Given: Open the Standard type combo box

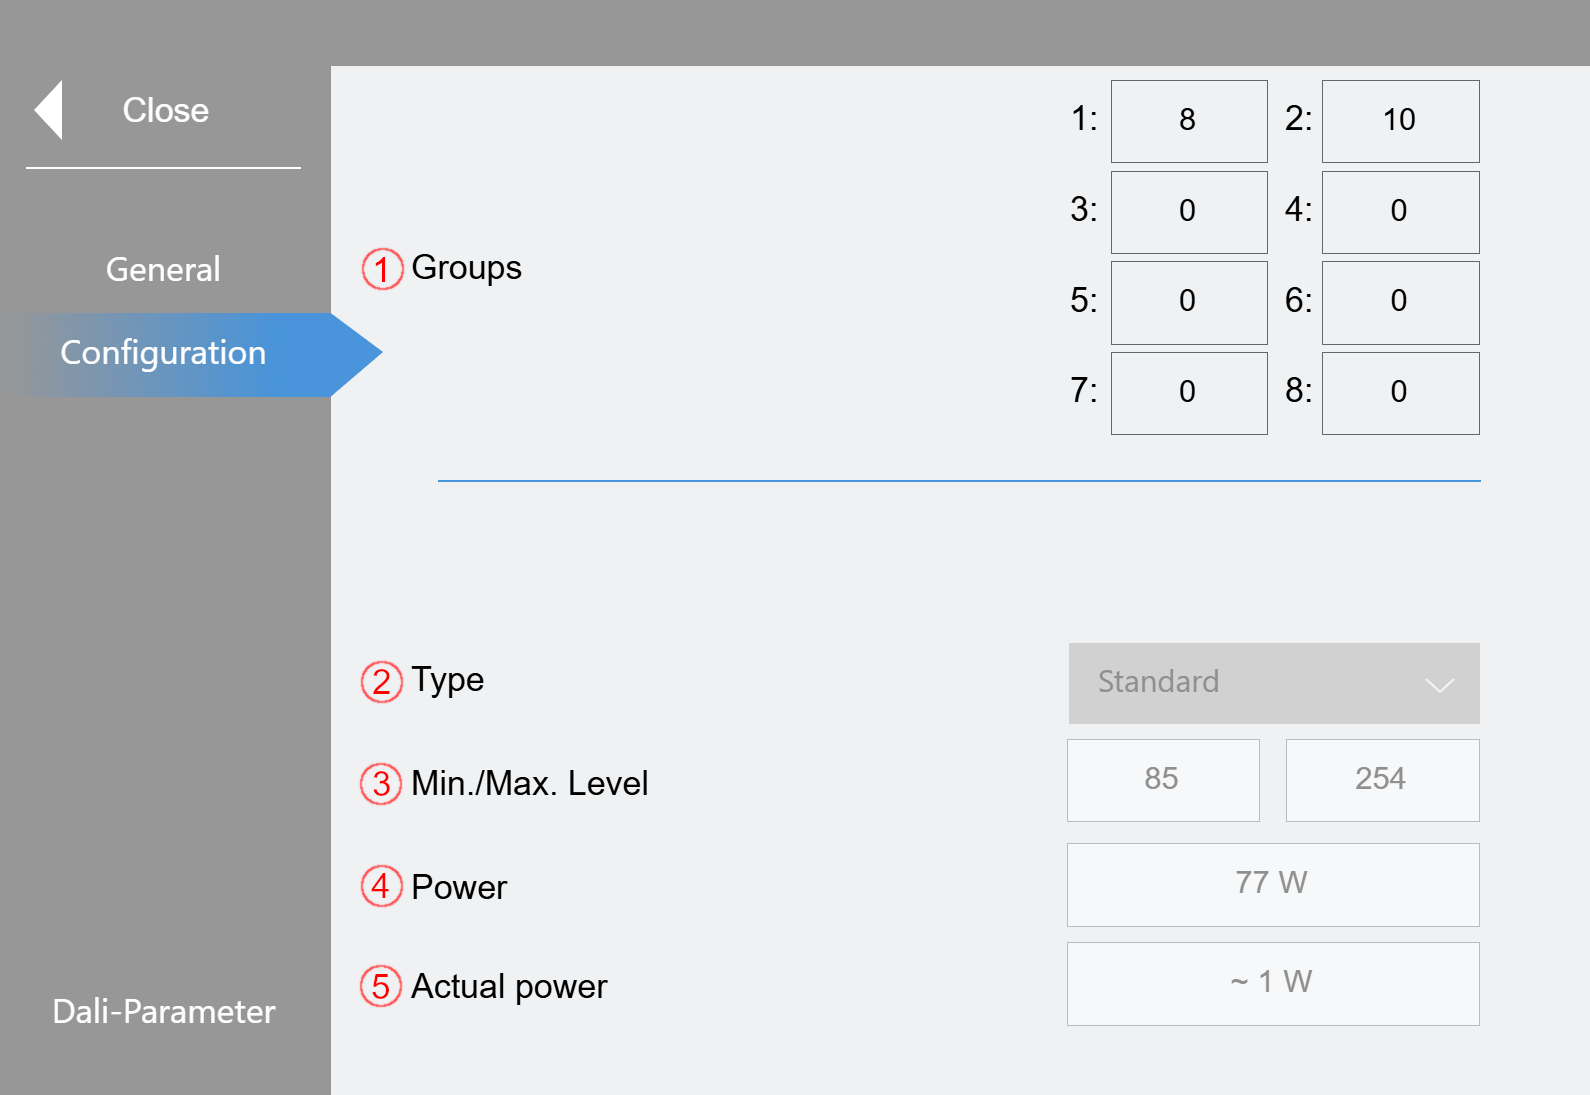Looking at the screenshot, I should (x=1274, y=683).
